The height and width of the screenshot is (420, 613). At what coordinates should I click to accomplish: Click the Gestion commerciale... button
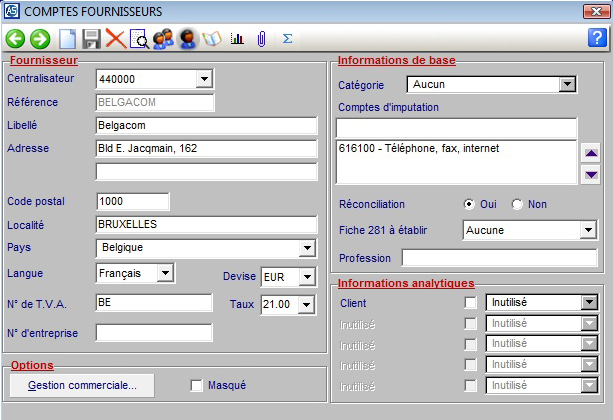pyautogui.click(x=82, y=386)
